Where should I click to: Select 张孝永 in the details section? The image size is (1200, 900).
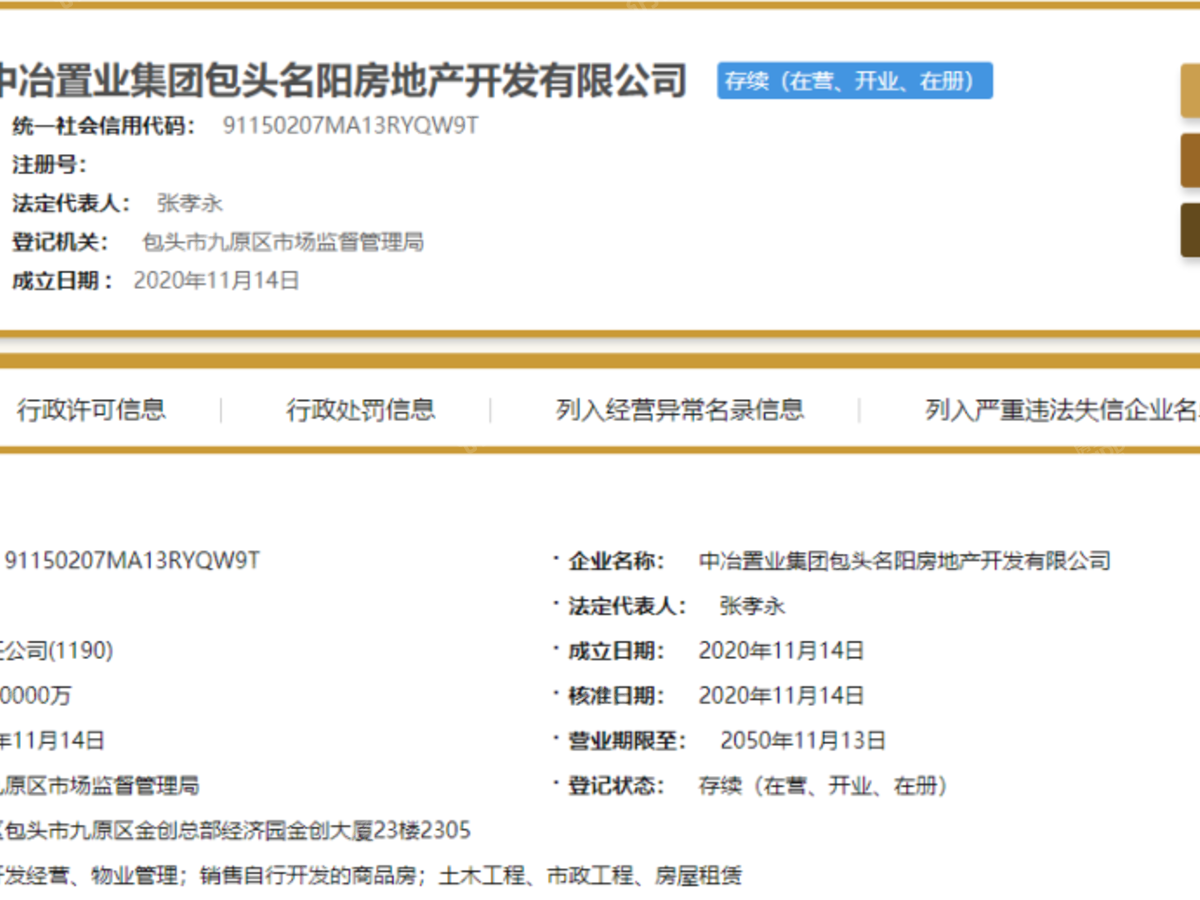[753, 606]
